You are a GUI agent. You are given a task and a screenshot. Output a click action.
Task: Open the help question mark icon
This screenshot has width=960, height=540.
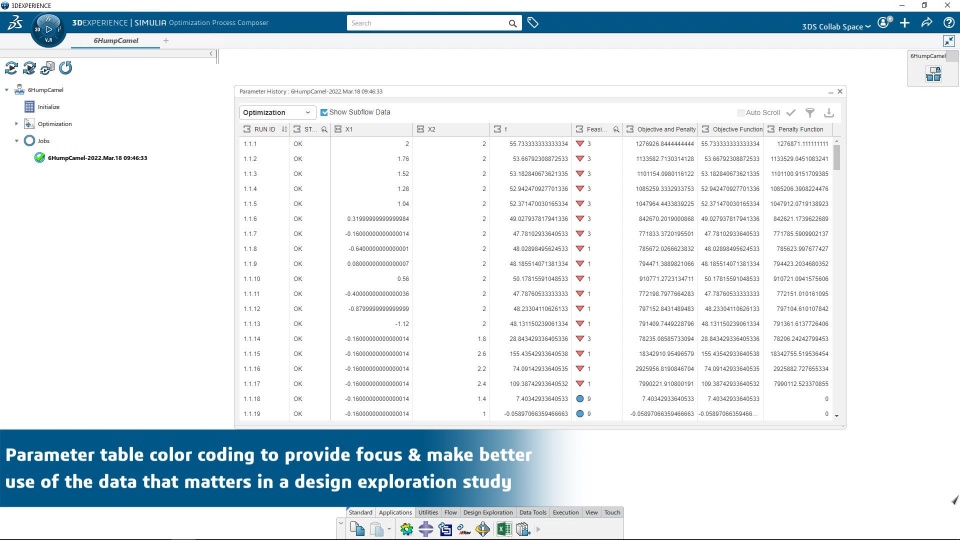(x=948, y=23)
